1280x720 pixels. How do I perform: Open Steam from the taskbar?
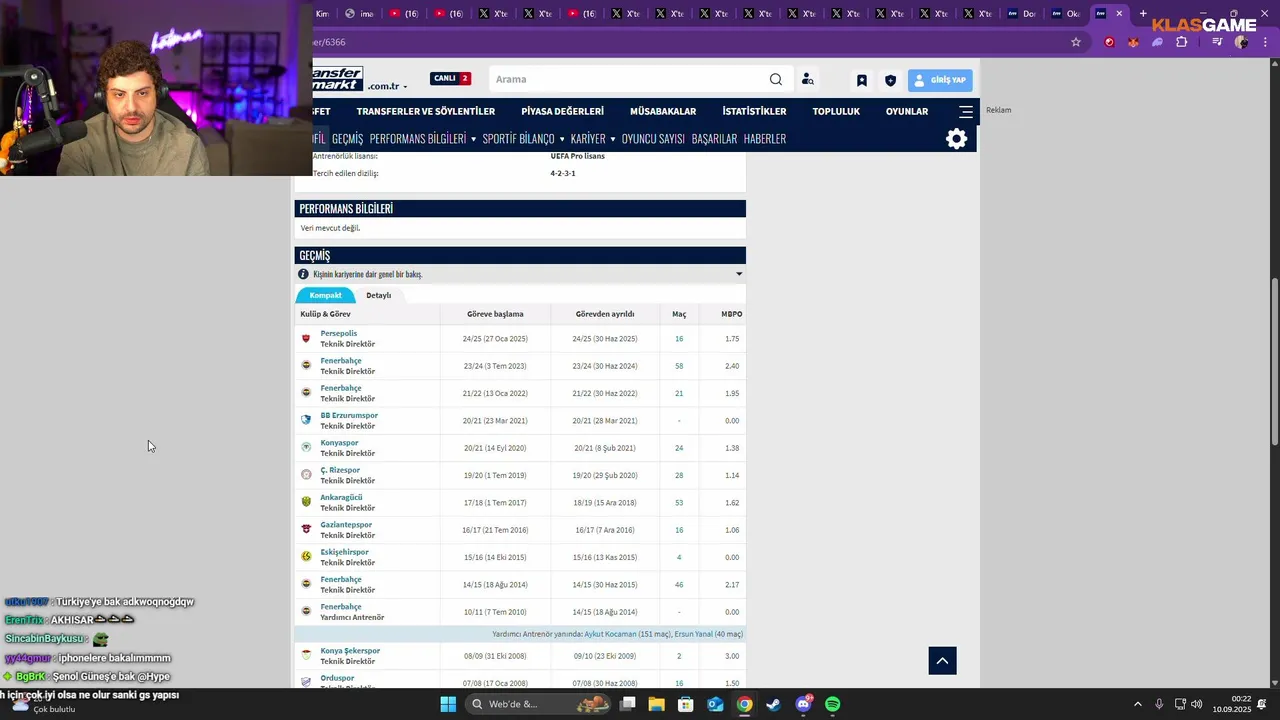[773, 704]
